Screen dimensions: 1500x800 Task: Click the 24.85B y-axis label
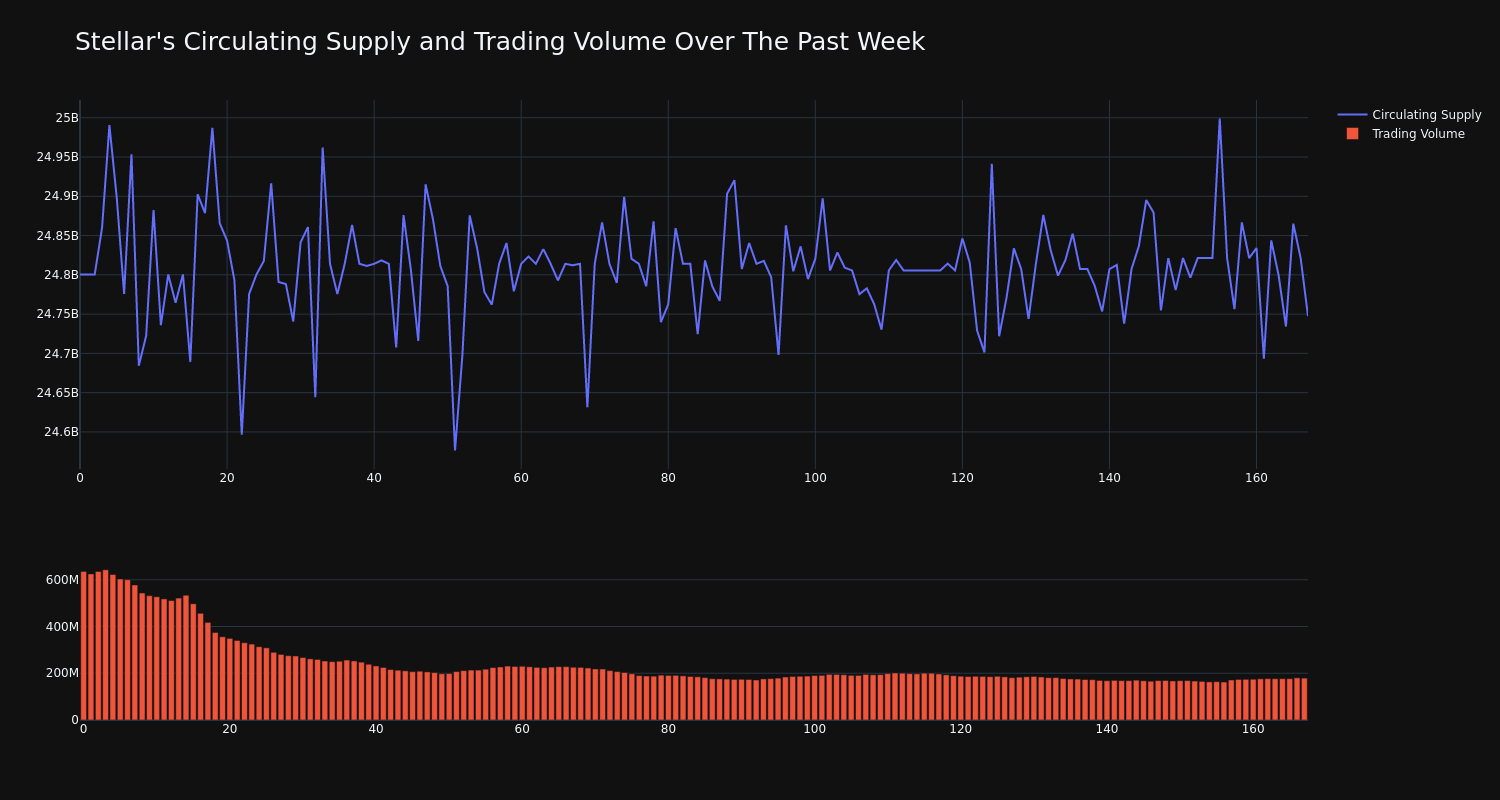click(57, 236)
